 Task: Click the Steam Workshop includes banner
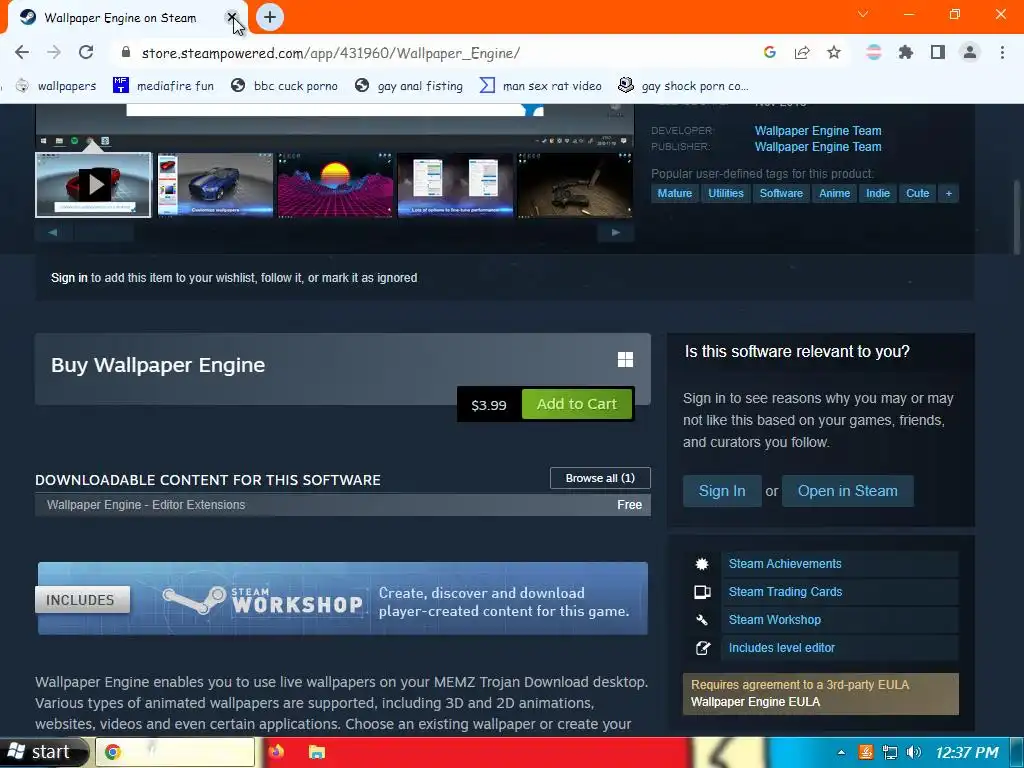pos(343,598)
